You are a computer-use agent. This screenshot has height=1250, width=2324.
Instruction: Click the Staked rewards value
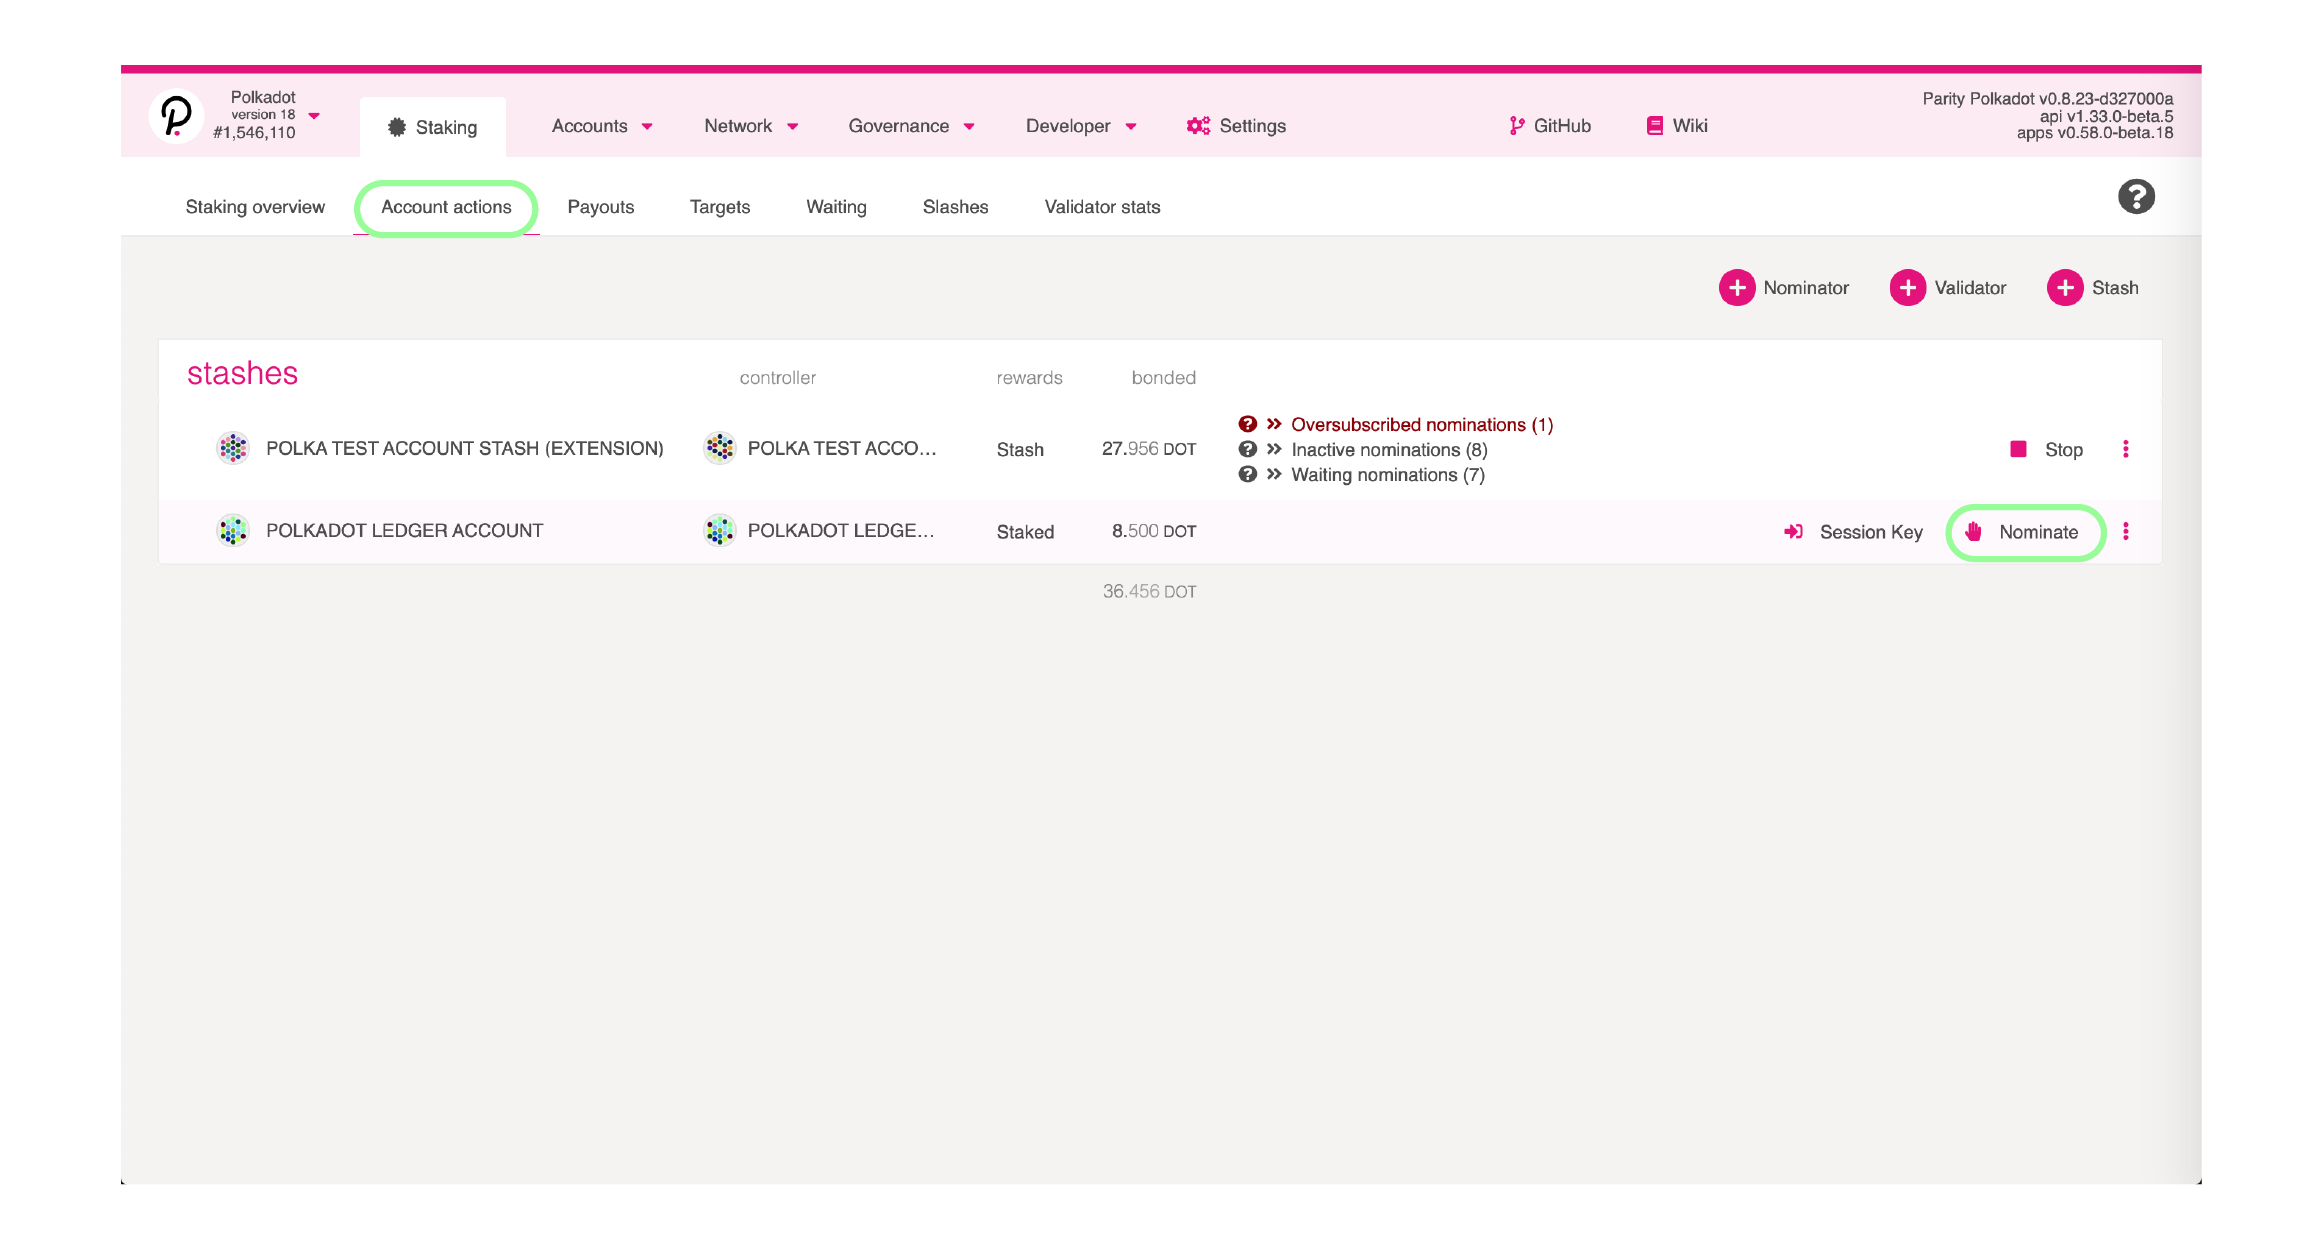1025,532
